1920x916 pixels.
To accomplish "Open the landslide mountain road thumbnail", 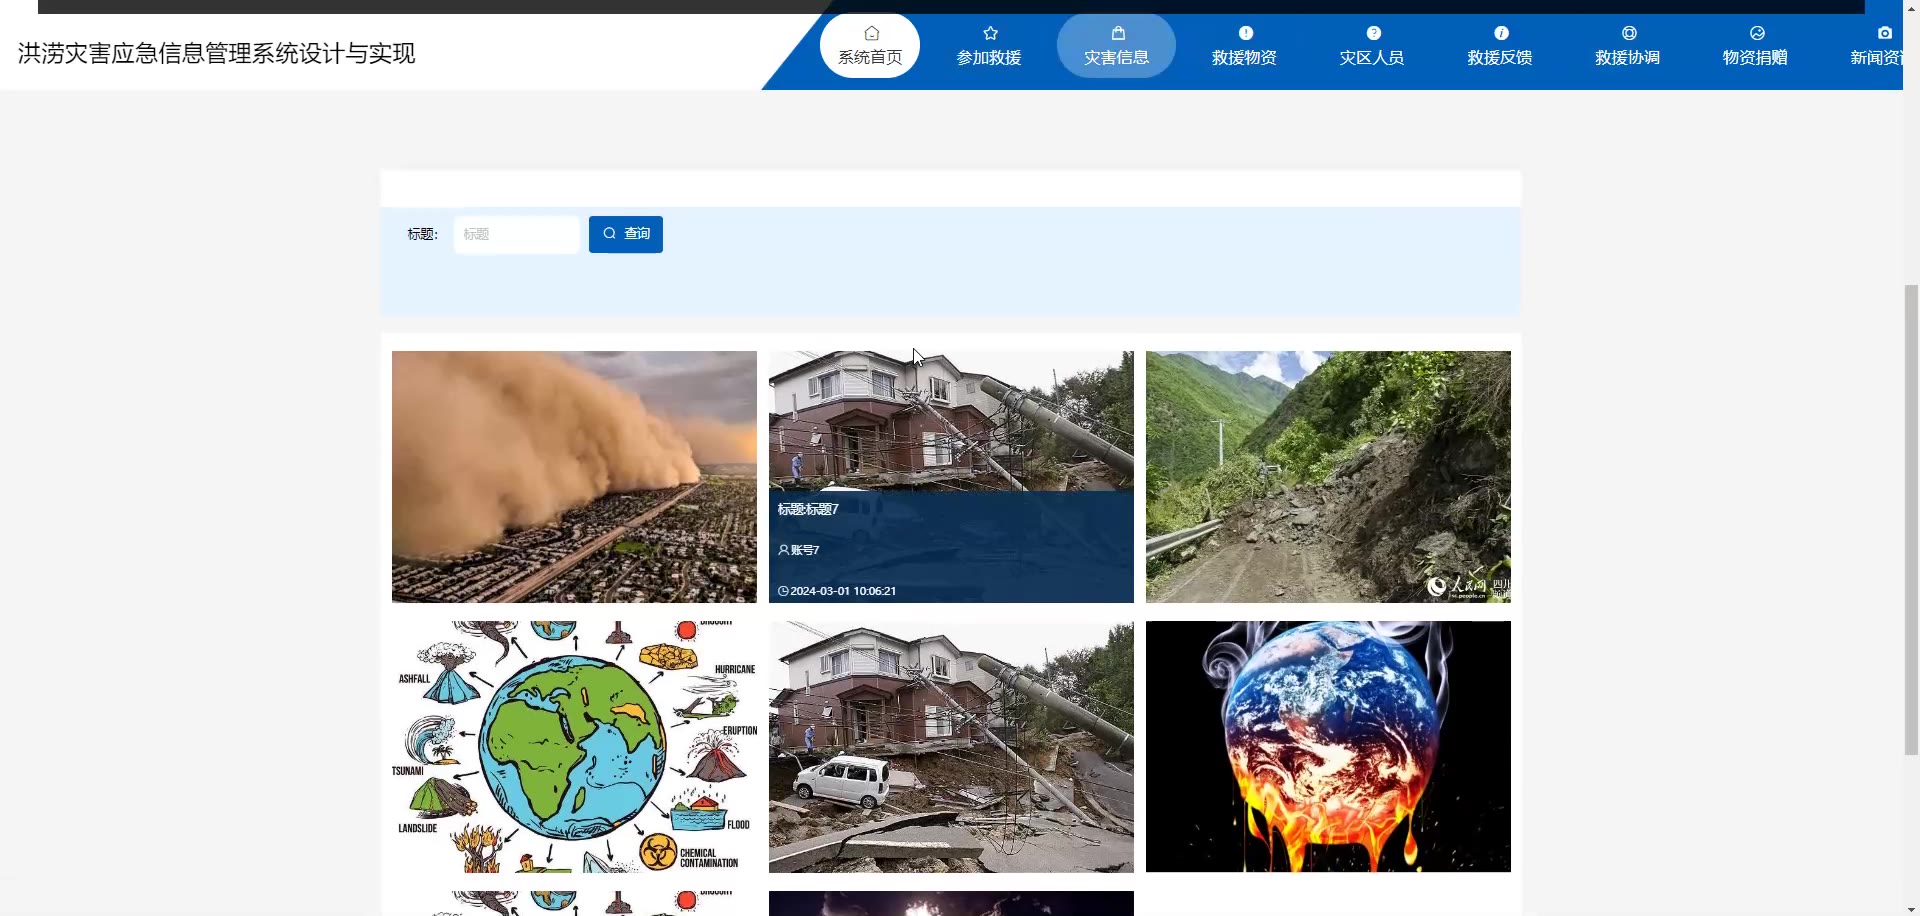I will [x=1328, y=476].
